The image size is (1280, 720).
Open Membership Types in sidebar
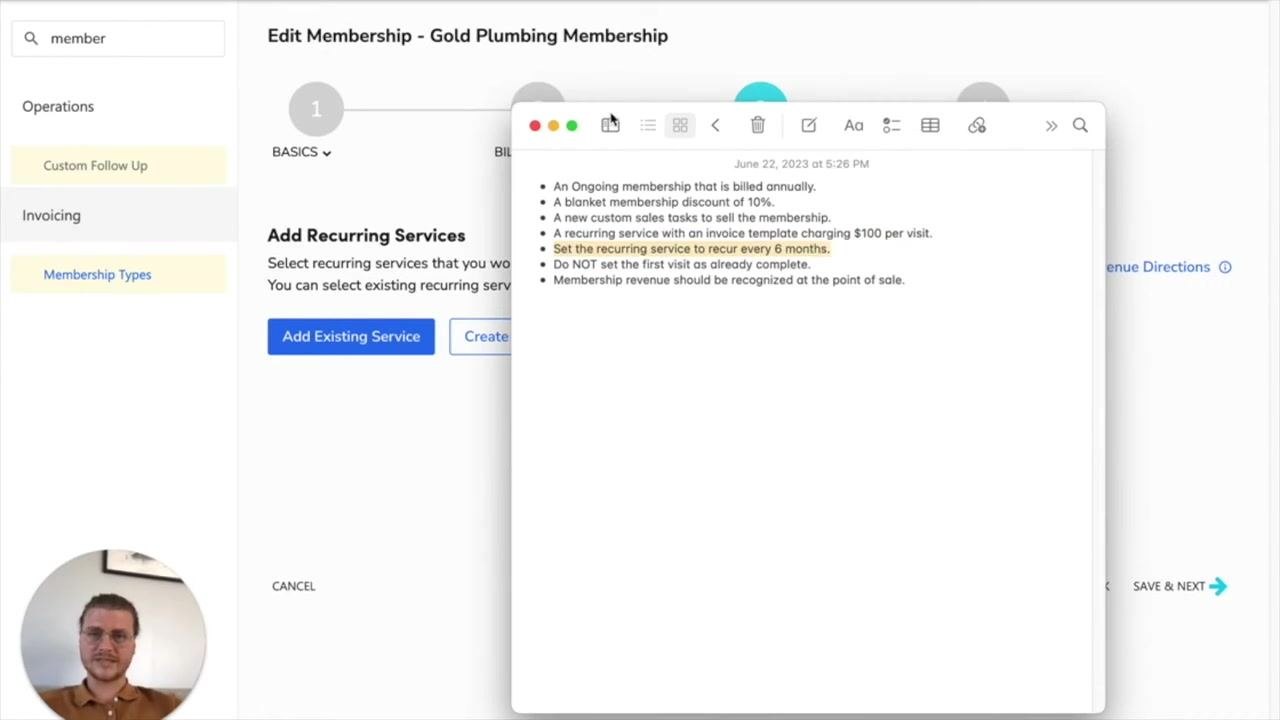coord(118,274)
